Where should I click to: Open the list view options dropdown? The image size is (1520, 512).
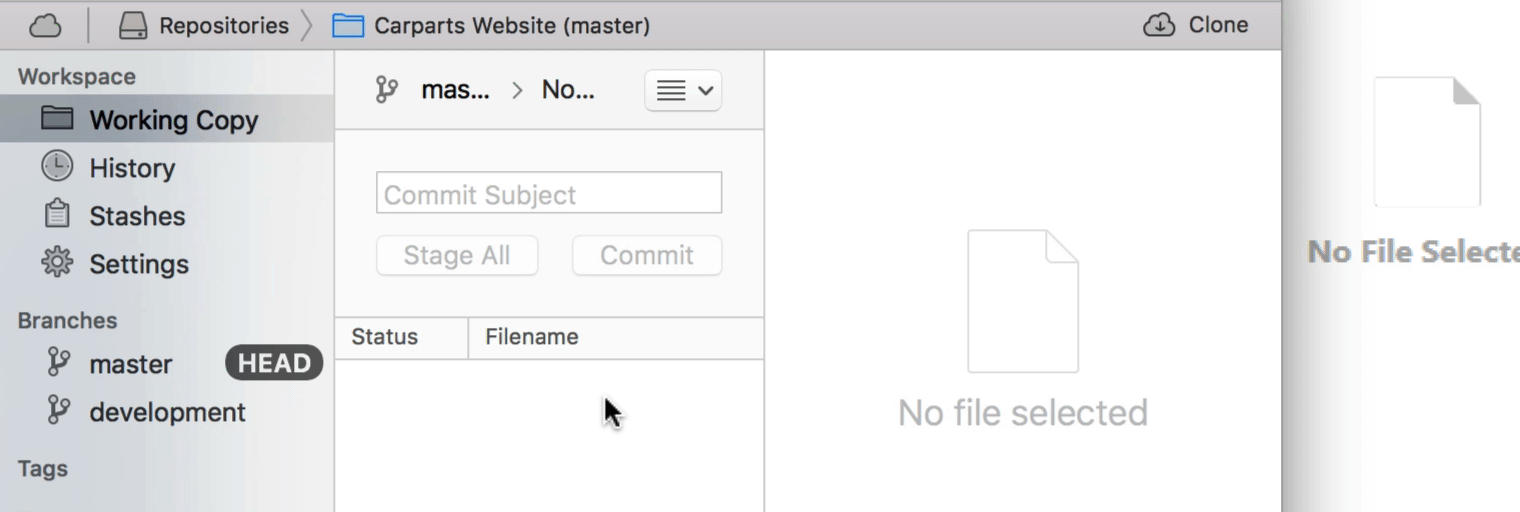[683, 91]
